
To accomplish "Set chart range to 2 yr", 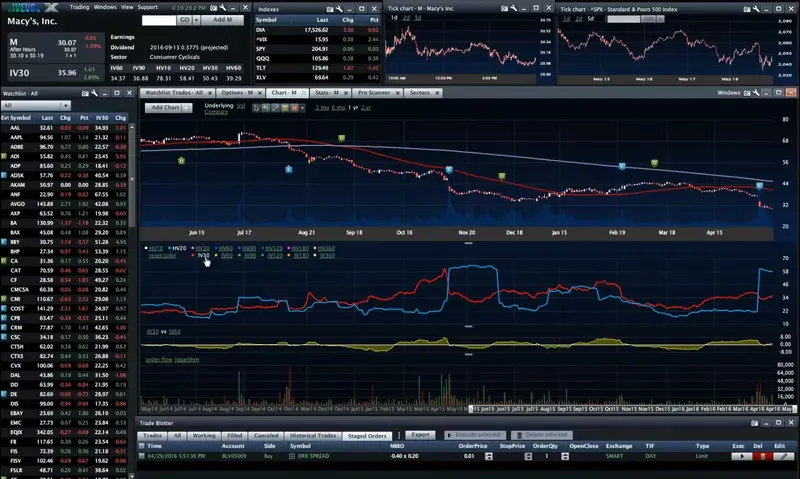I will 366,108.
